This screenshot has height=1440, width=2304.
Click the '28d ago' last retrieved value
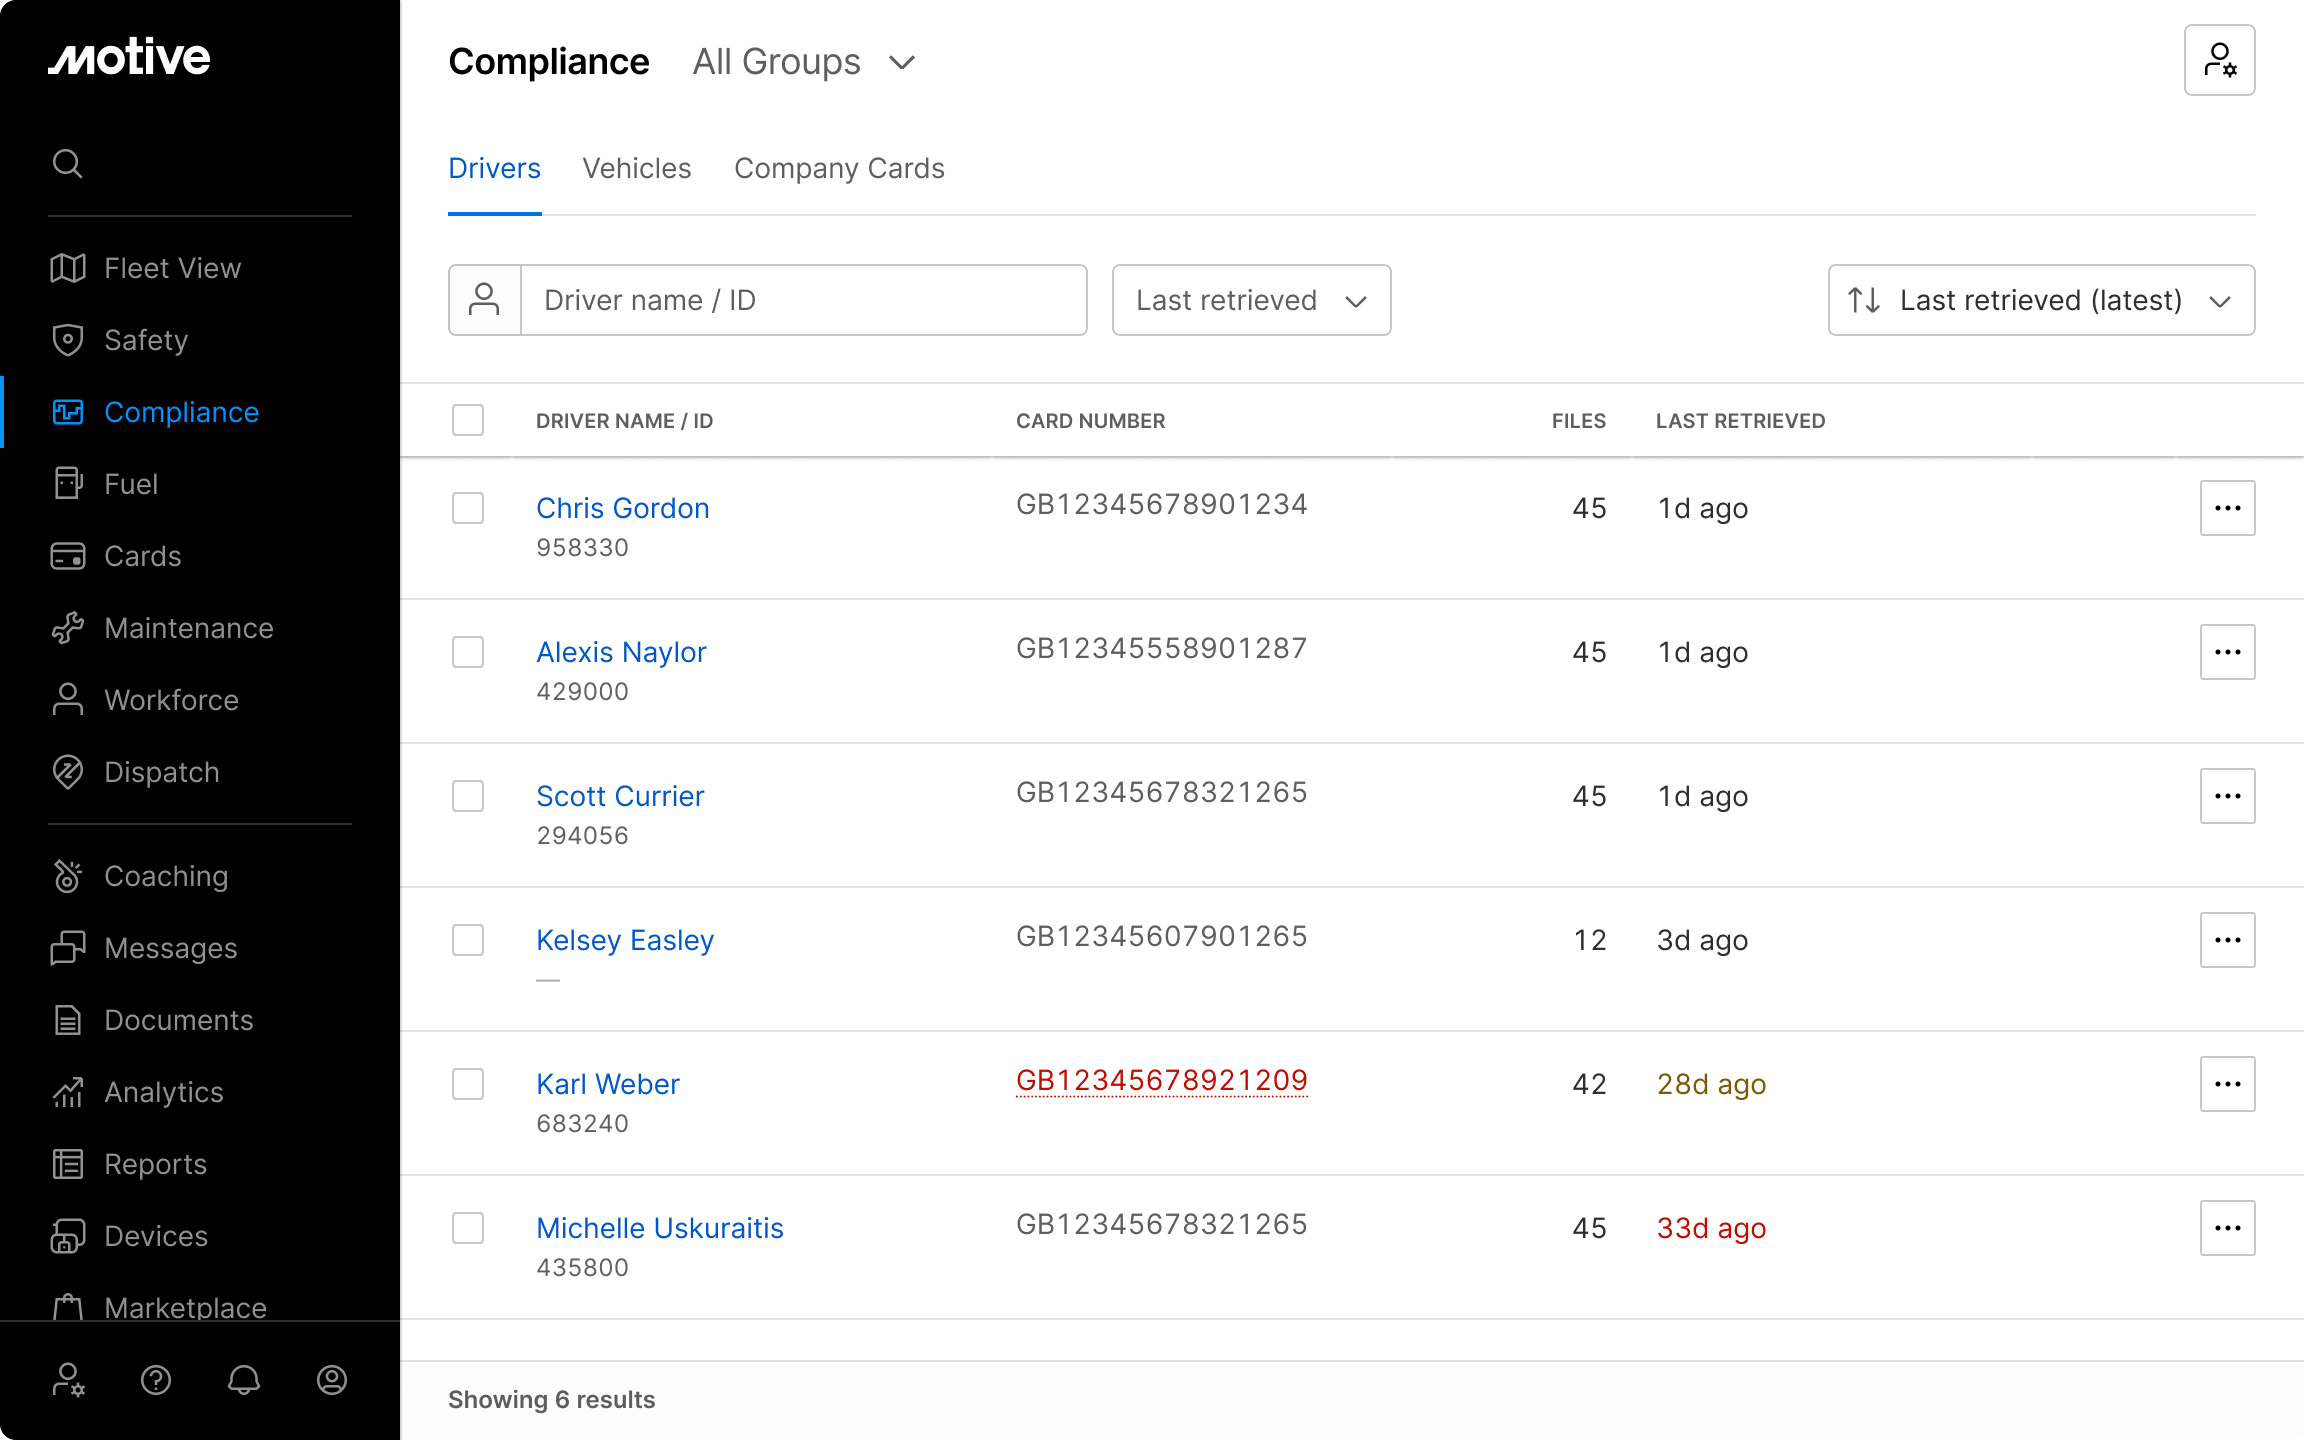(x=1712, y=1084)
